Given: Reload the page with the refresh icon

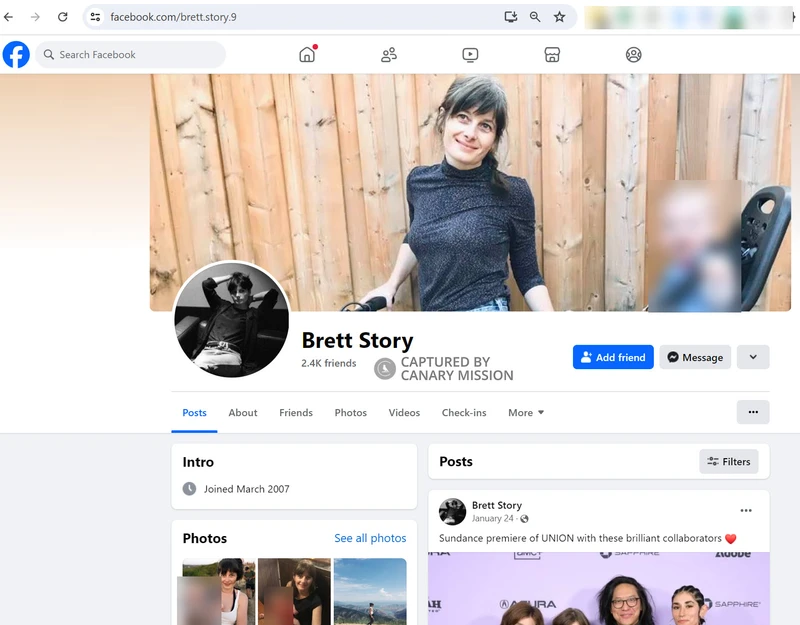Looking at the screenshot, I should click(x=62, y=17).
